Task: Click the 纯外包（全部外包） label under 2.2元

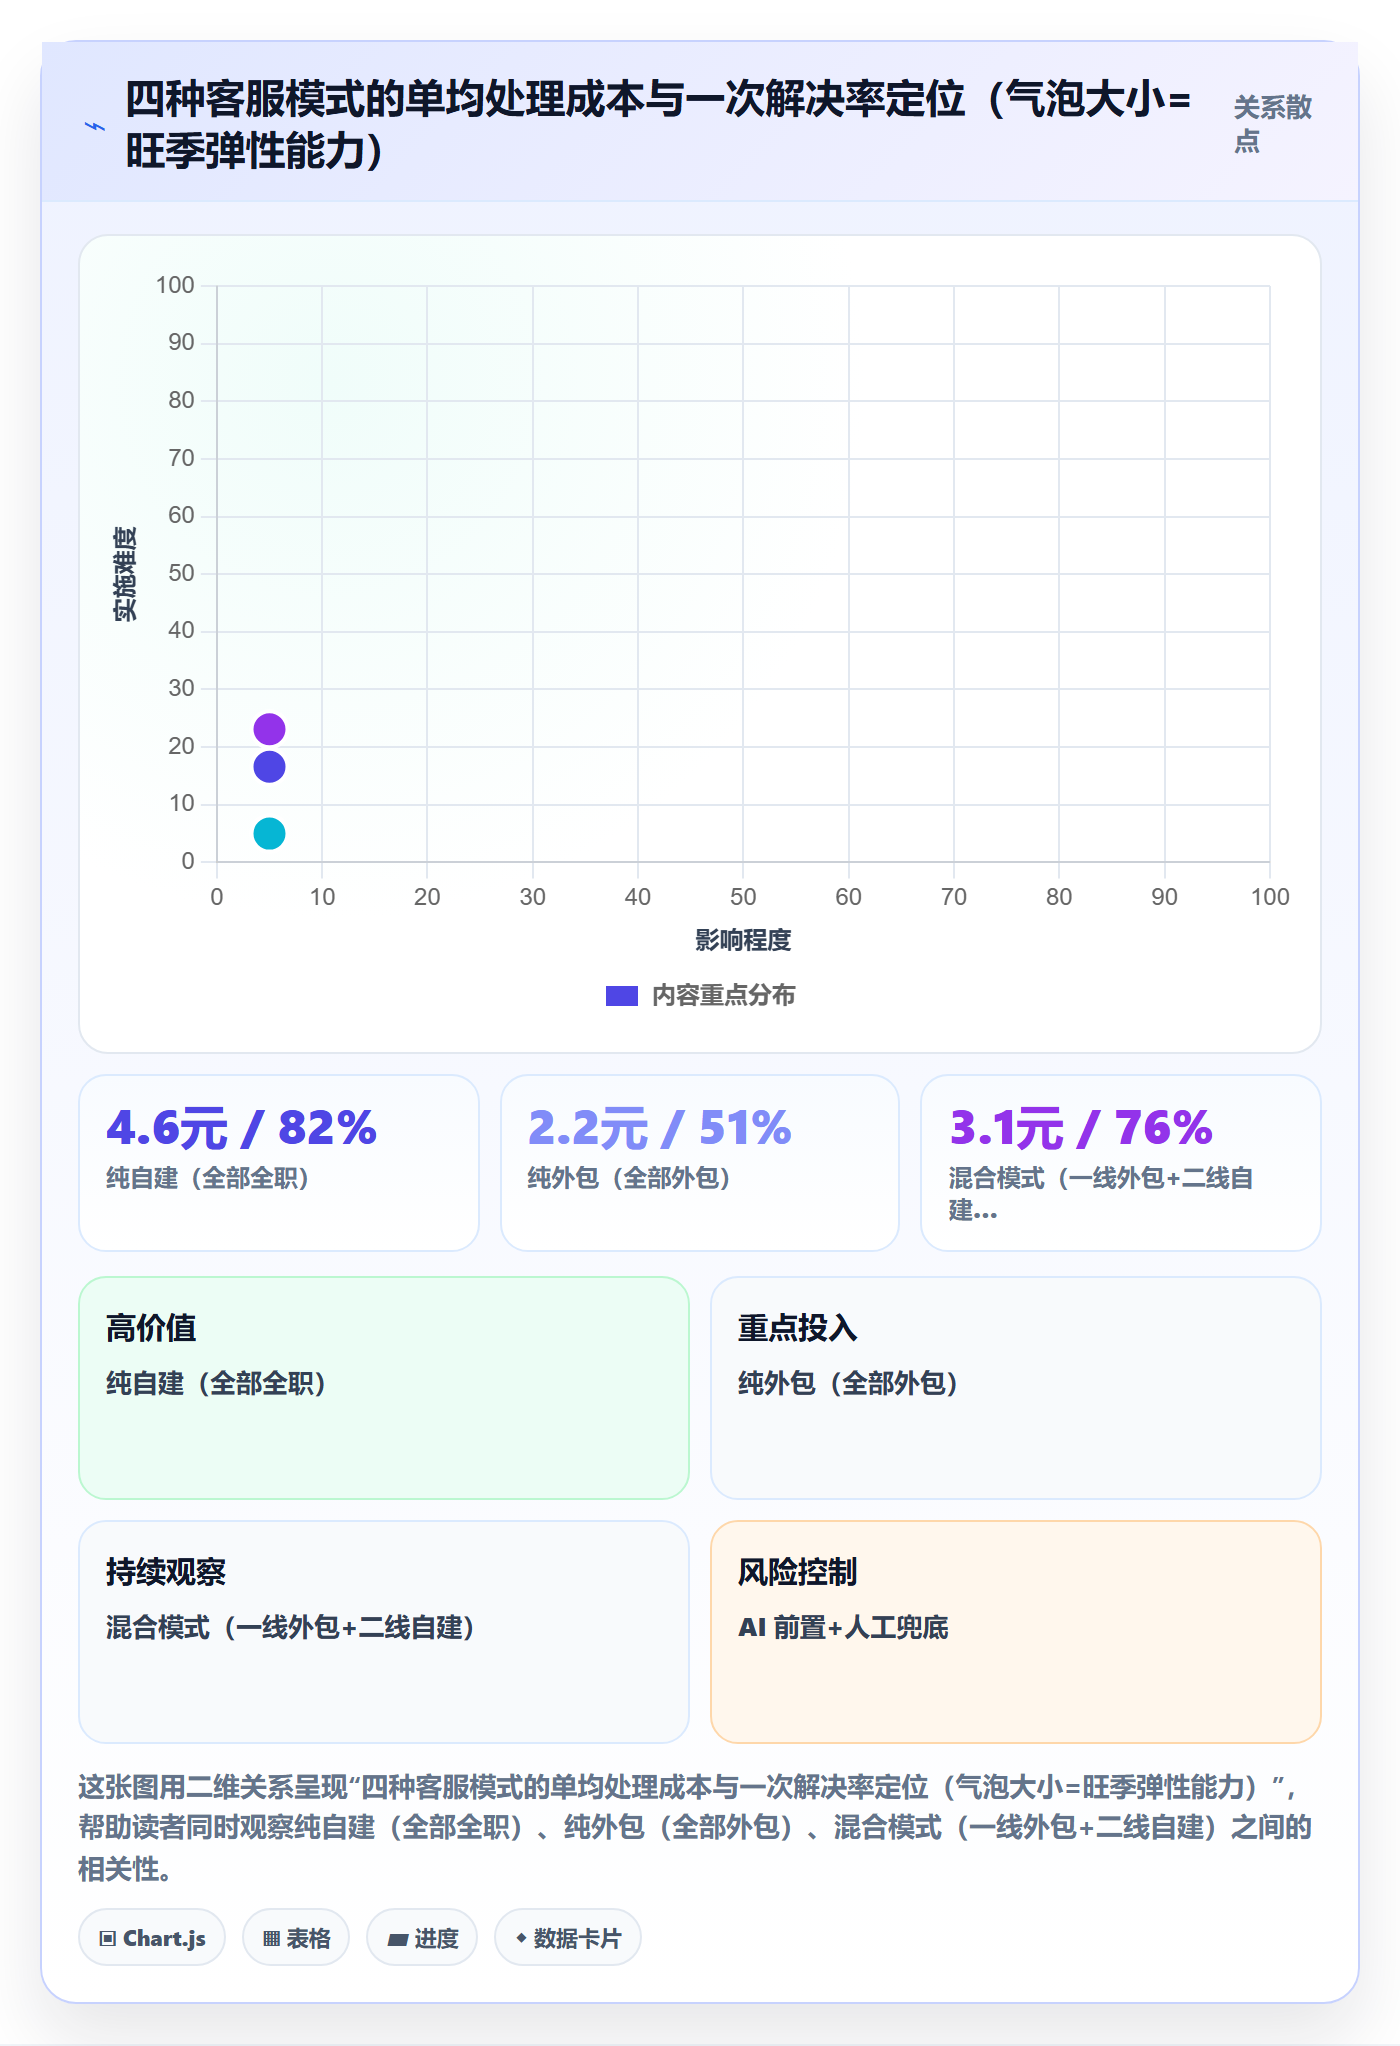Action: point(629,1178)
